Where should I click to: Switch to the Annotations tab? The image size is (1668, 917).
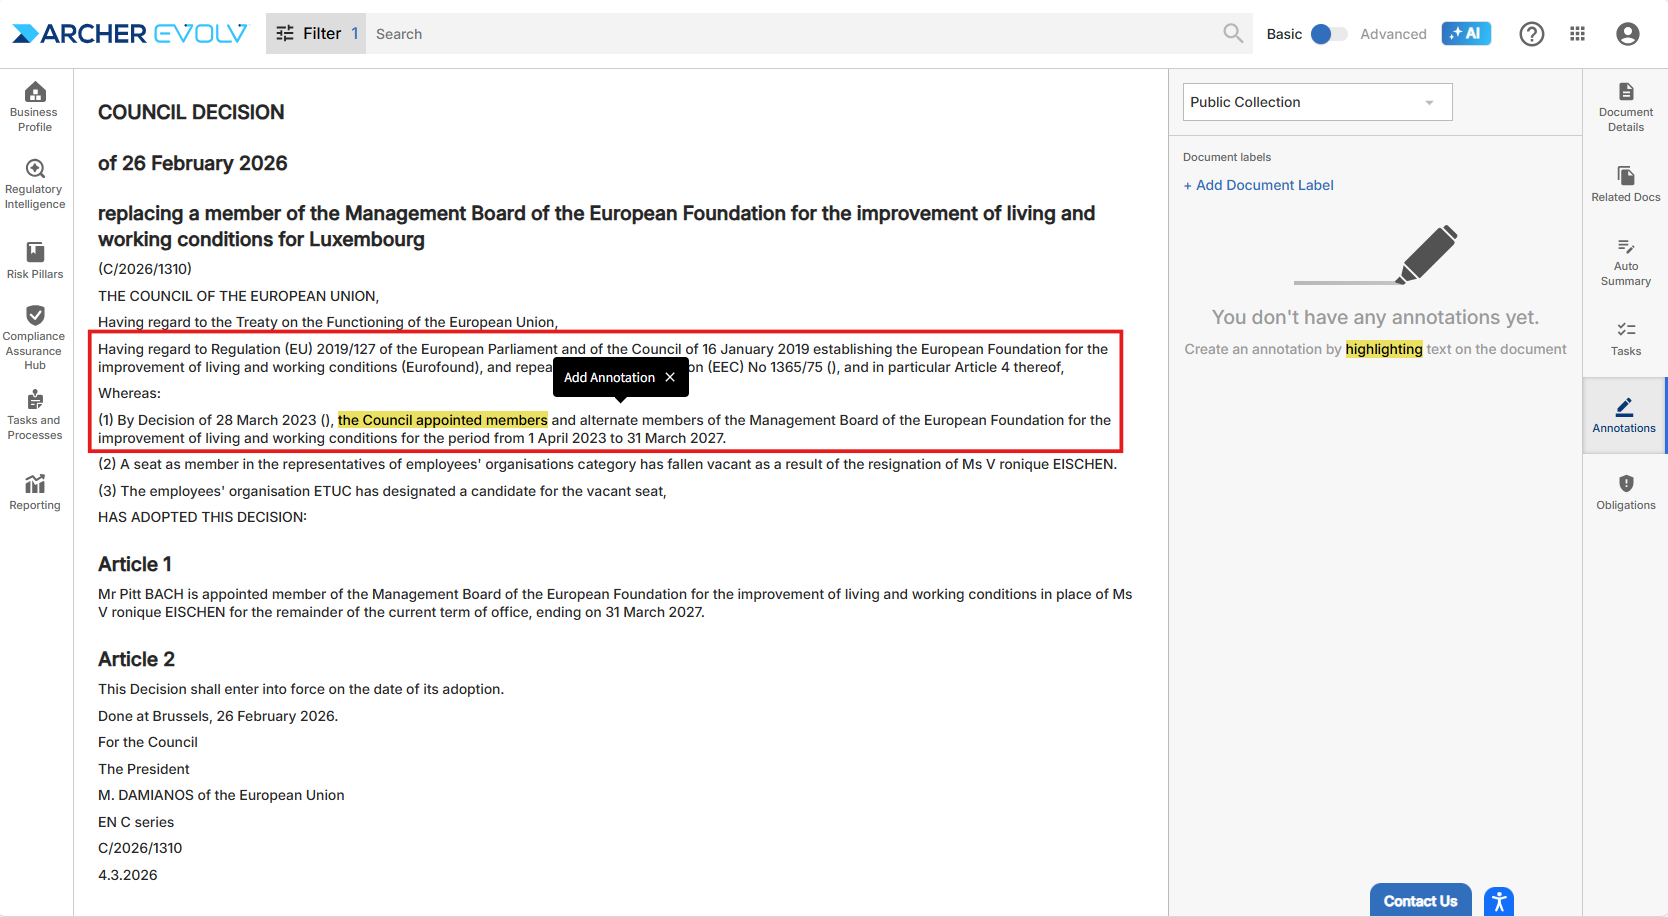coord(1623,415)
